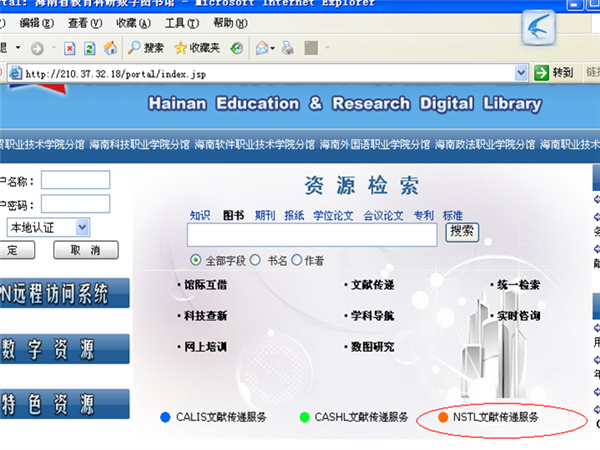Open the Back button history dropdown arrow
This screenshot has width=600, height=450.
[18, 48]
